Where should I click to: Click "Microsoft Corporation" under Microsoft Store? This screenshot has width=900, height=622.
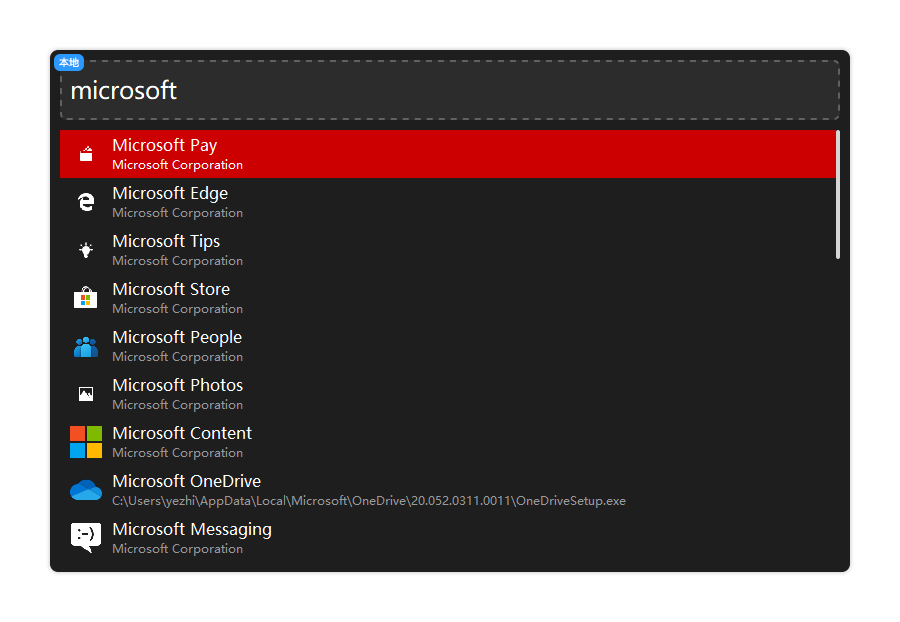coord(177,309)
